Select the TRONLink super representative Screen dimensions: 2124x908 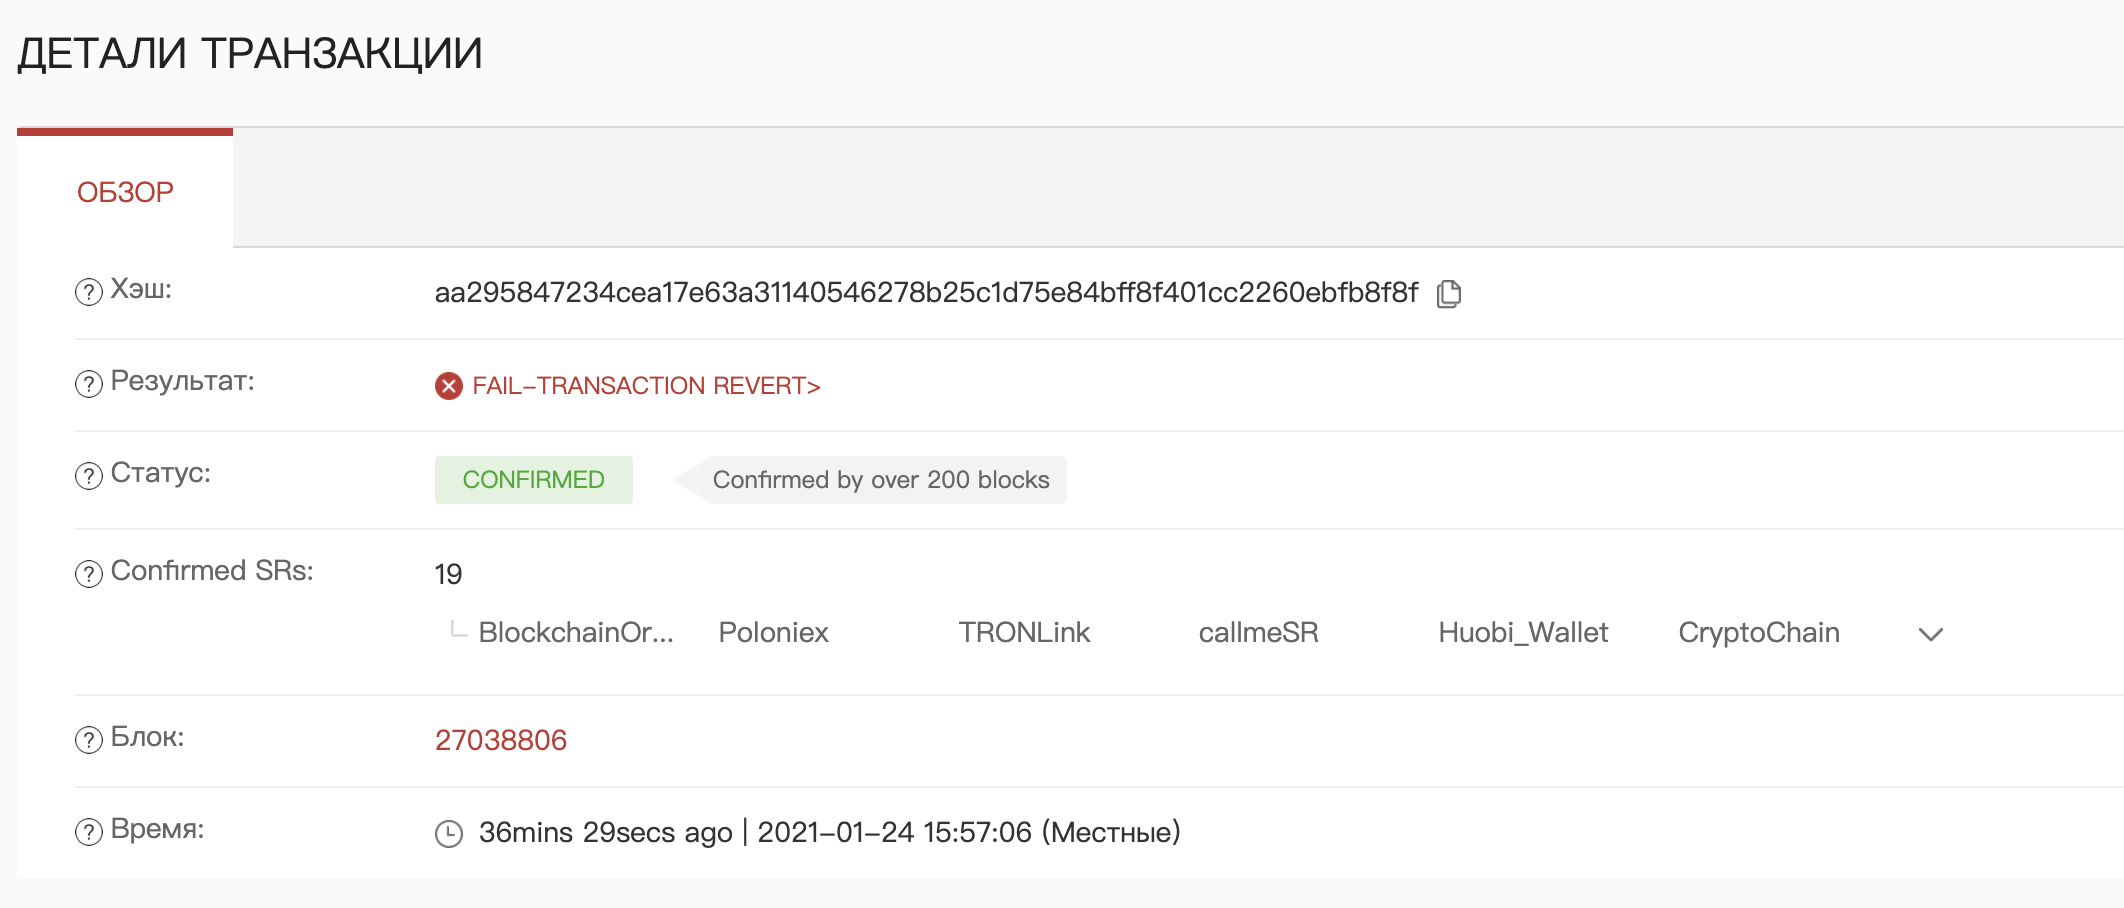click(1024, 633)
